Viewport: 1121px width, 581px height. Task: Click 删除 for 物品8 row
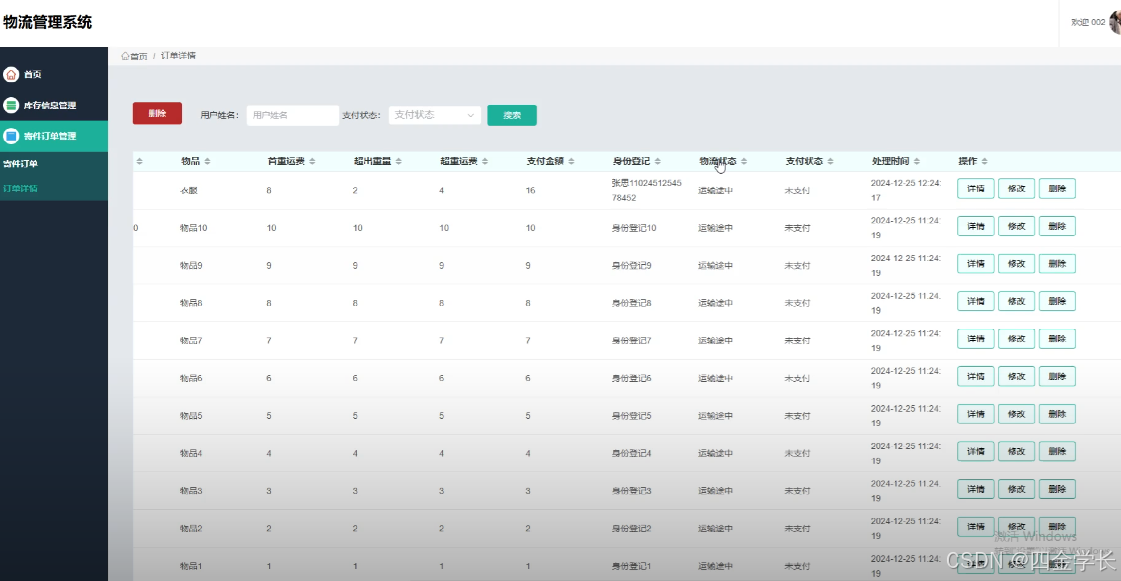pyautogui.click(x=1057, y=302)
